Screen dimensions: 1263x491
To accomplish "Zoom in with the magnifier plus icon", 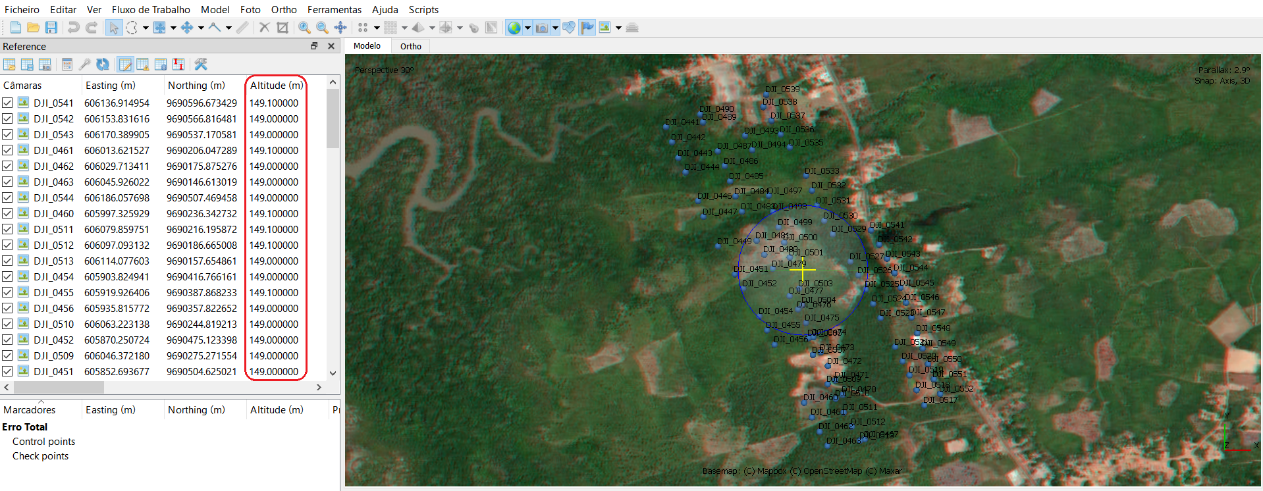I will point(304,27).
